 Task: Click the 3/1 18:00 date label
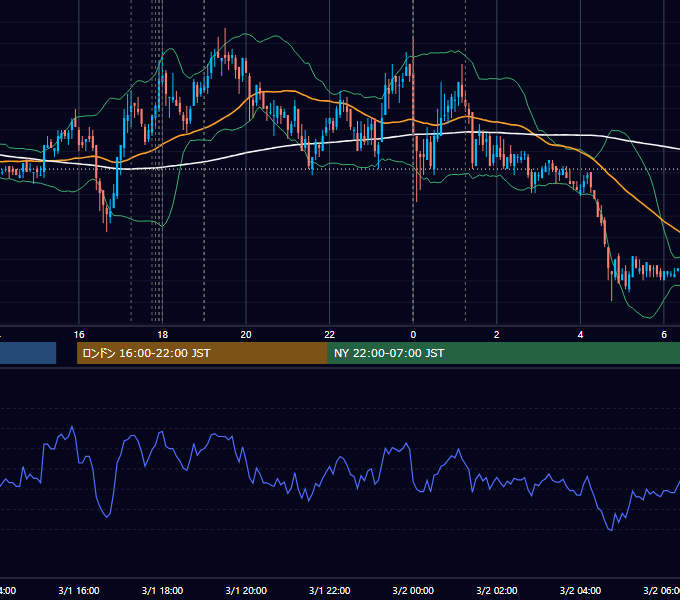pyautogui.click(x=163, y=590)
